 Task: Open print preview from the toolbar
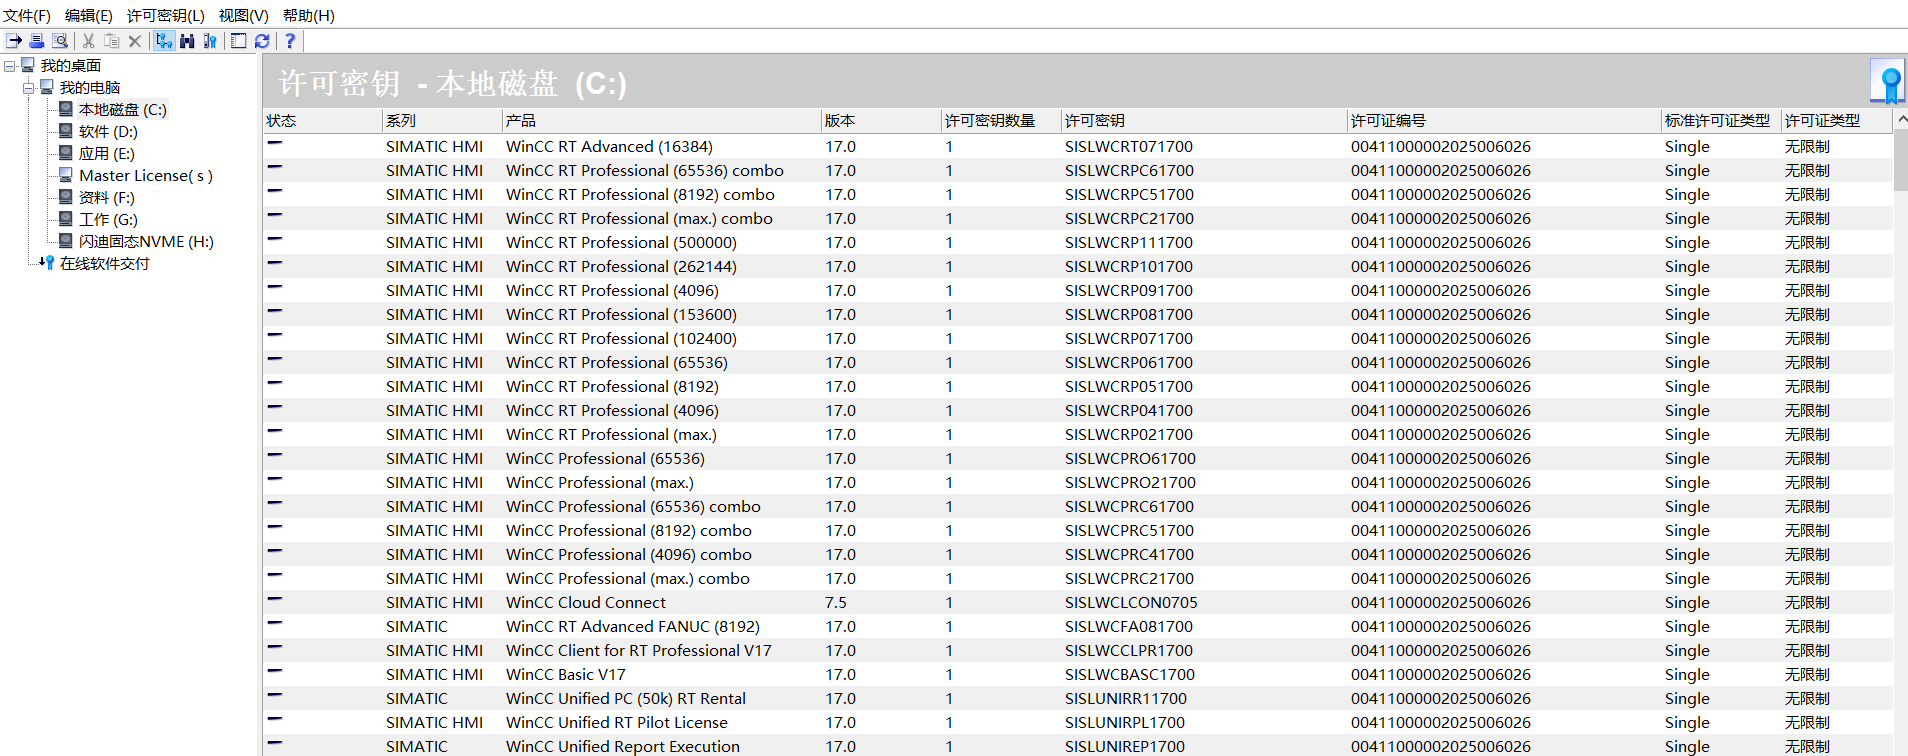coord(60,41)
